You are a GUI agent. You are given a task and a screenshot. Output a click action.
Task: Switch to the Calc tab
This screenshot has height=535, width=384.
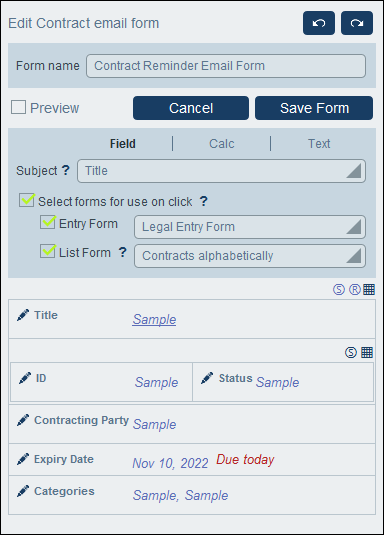tap(222, 144)
